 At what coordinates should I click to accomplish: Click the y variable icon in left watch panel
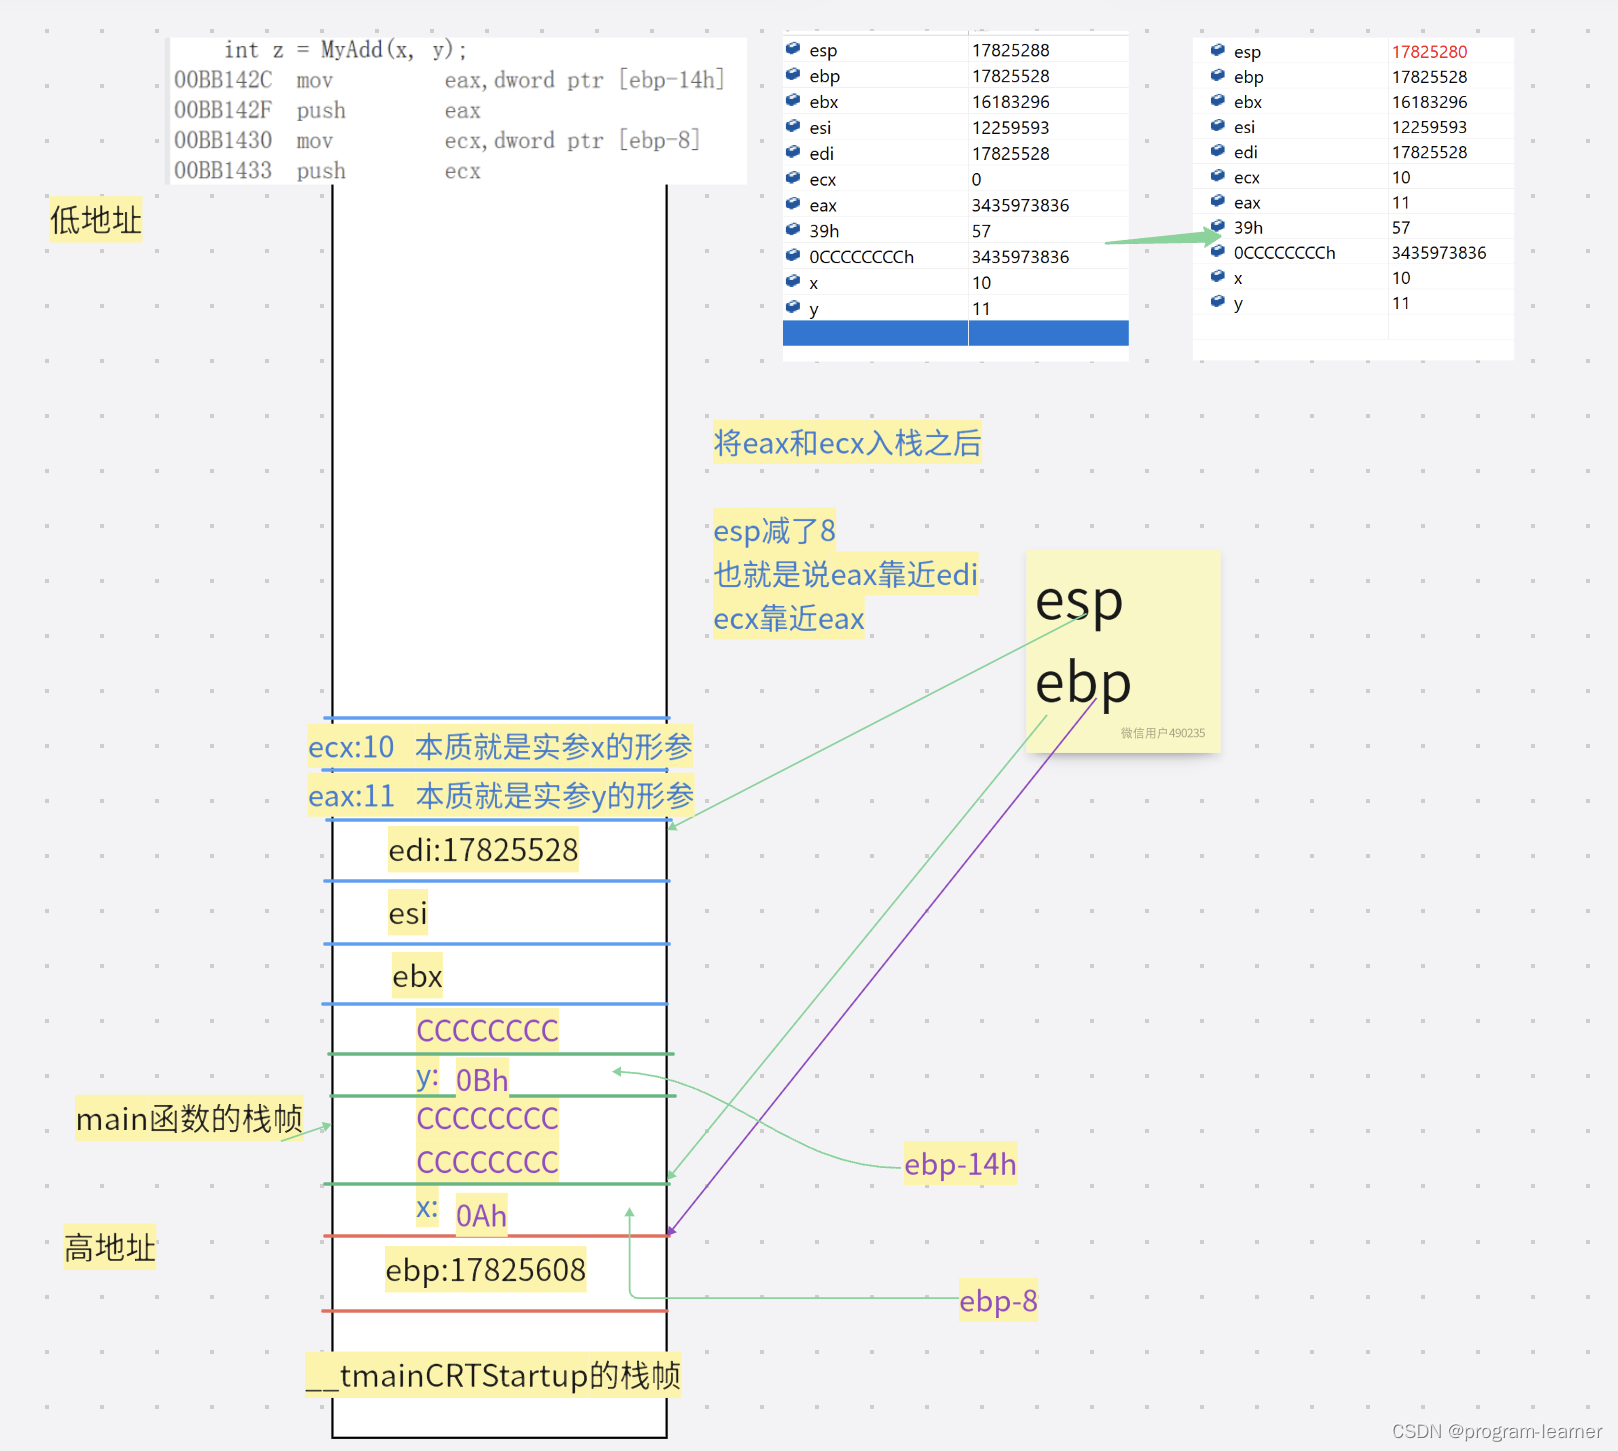point(793,307)
